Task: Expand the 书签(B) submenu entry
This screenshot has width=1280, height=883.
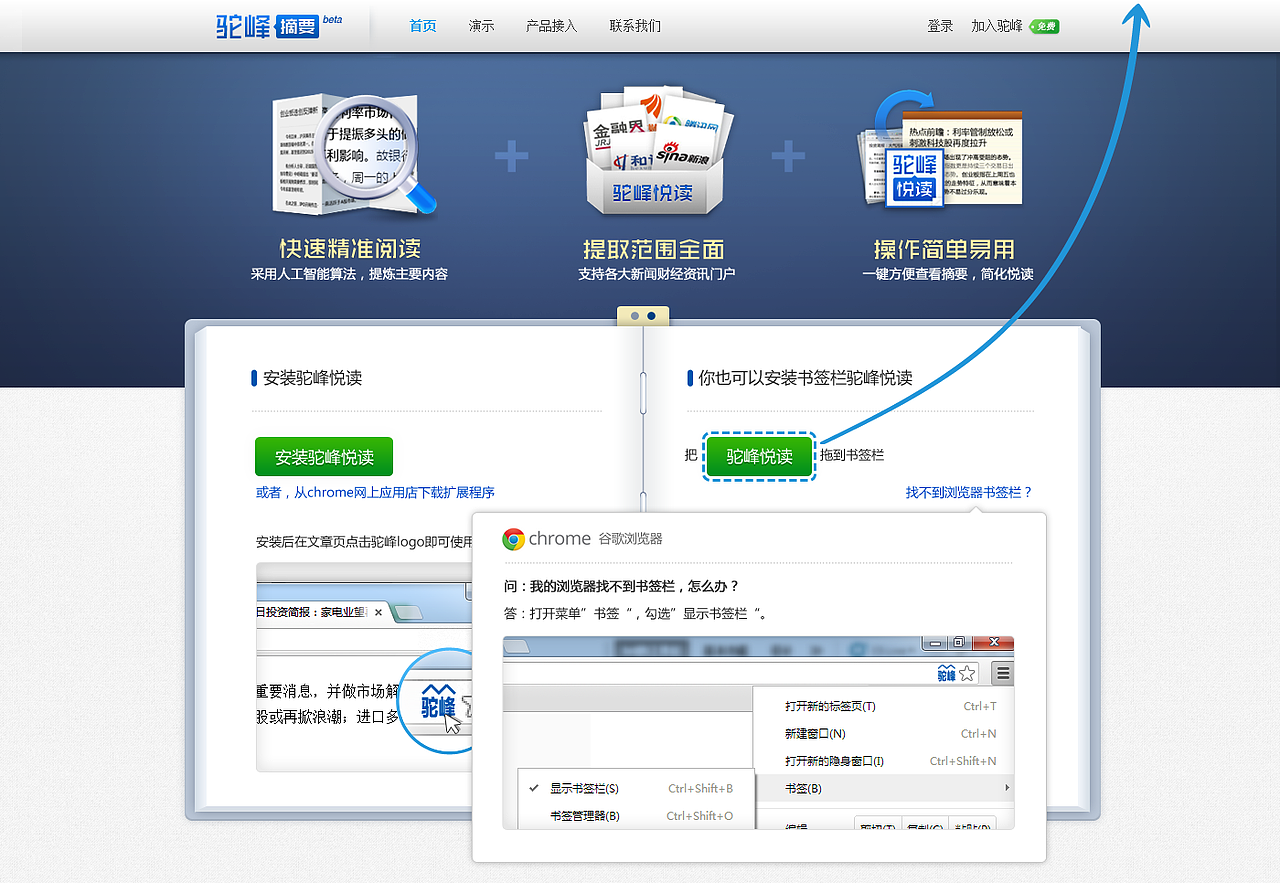Action: [884, 788]
